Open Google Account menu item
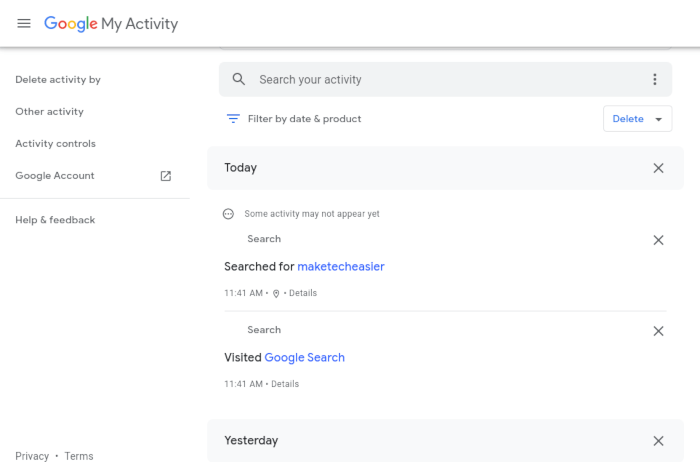Viewport: 700px width, 462px height. [54, 176]
